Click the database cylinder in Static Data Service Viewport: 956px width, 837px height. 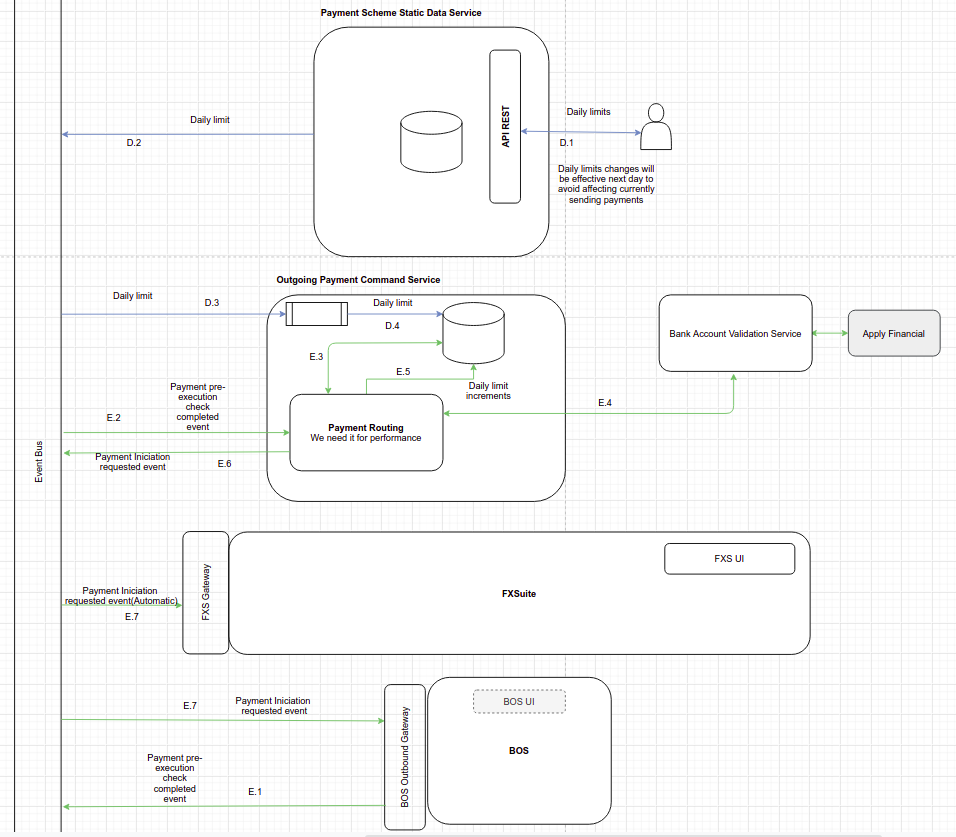tap(431, 141)
